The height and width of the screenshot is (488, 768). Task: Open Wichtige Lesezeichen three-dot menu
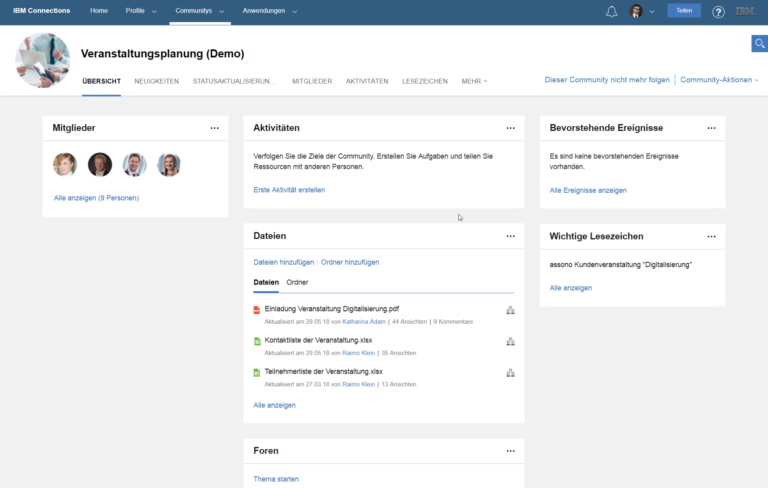click(x=711, y=237)
